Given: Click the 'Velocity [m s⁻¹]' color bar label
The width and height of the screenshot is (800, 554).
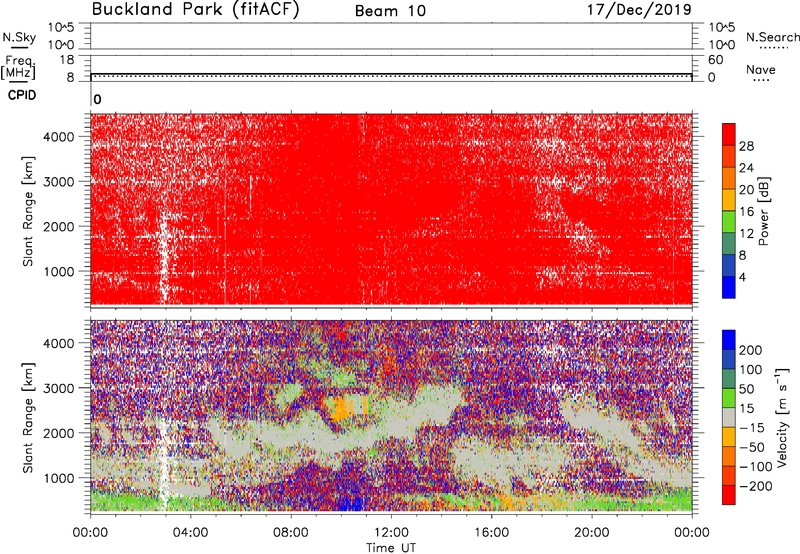Looking at the screenshot, I should pos(782,417).
